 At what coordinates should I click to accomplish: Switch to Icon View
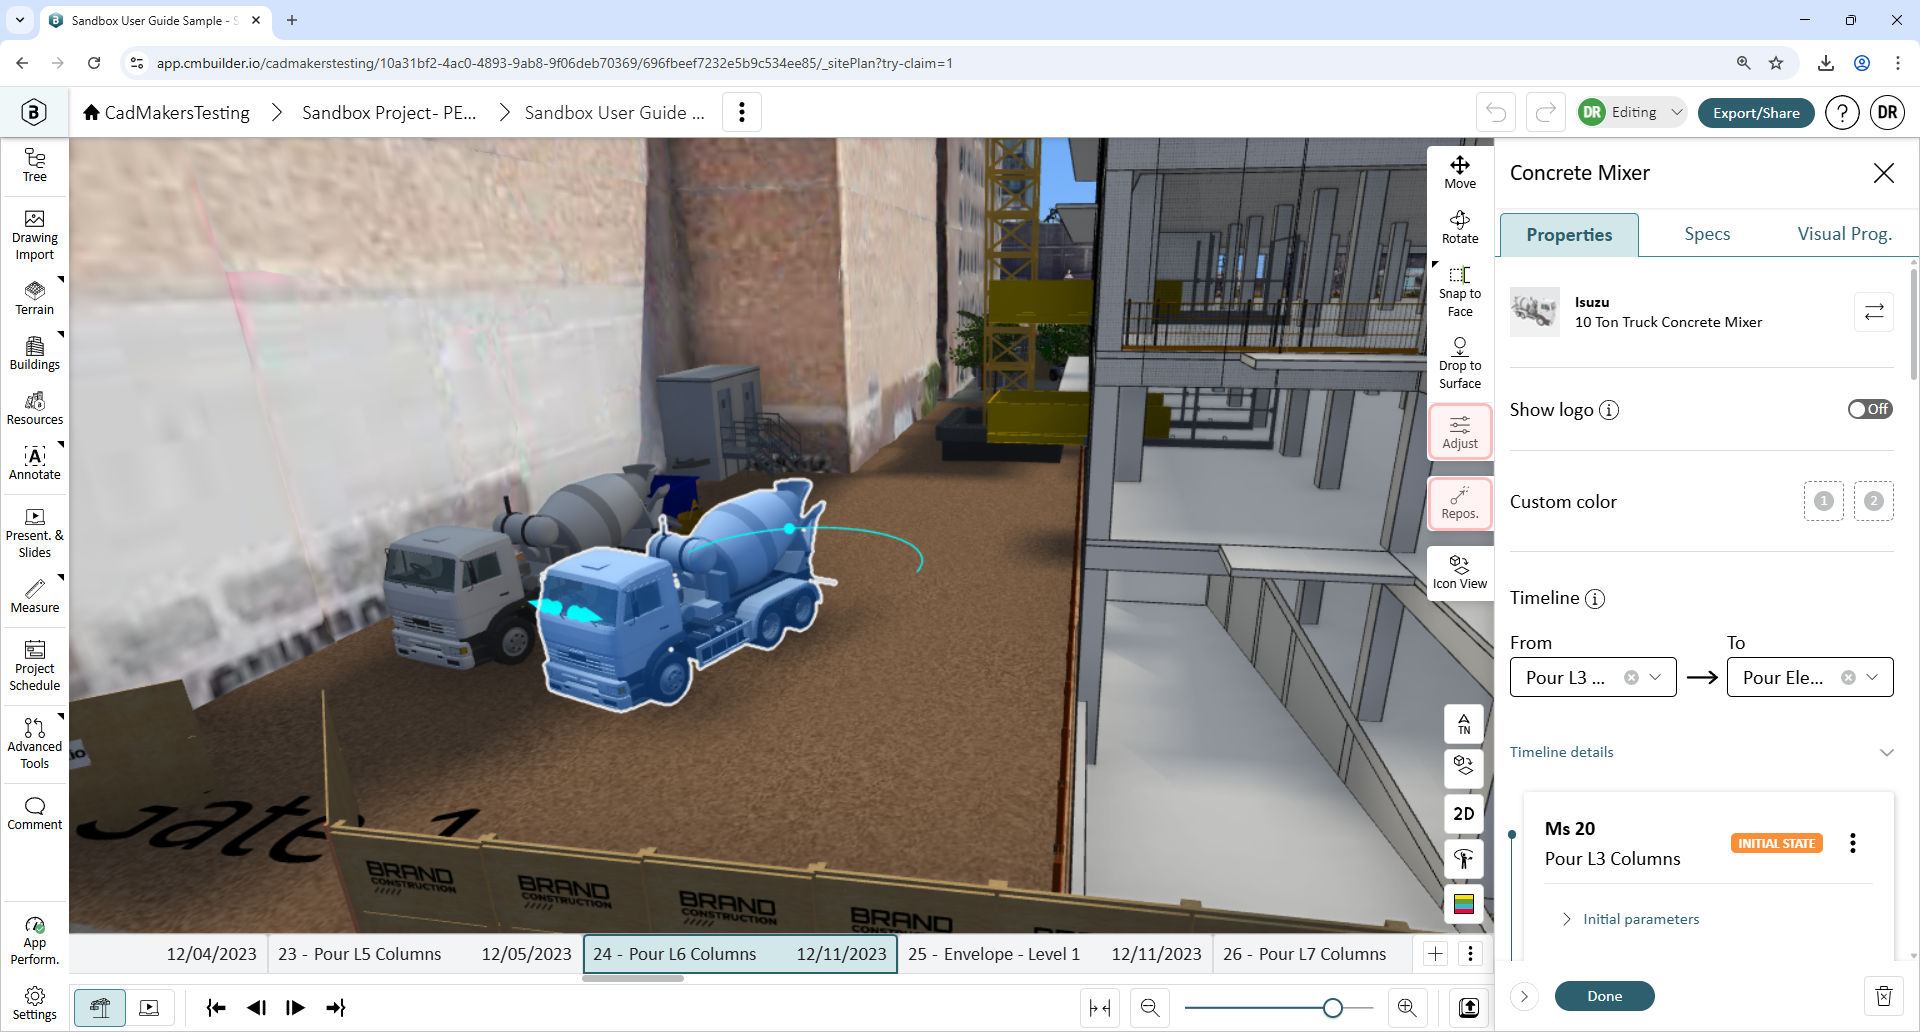[x=1460, y=573]
